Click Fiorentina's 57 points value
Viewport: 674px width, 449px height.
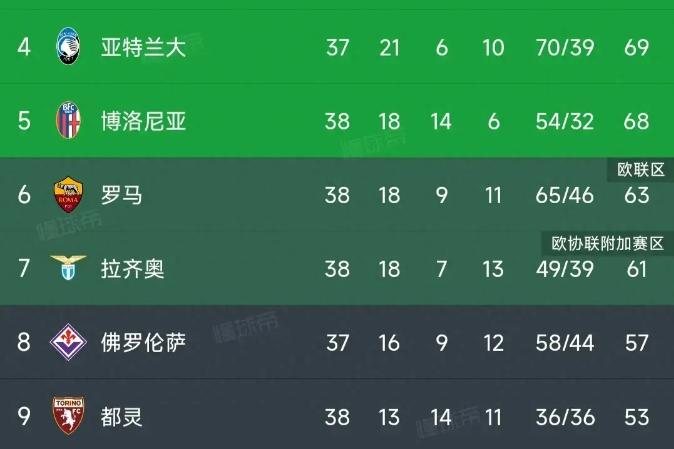pos(636,343)
